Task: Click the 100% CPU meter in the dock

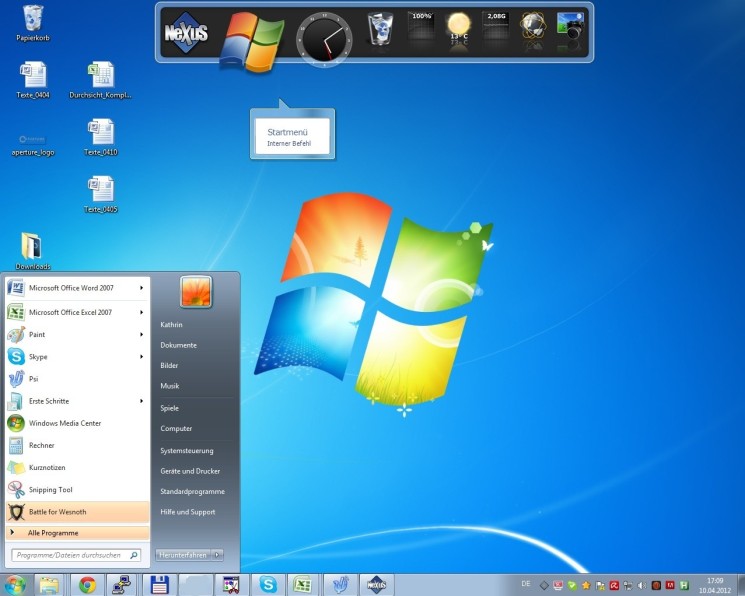Action: coord(421,26)
